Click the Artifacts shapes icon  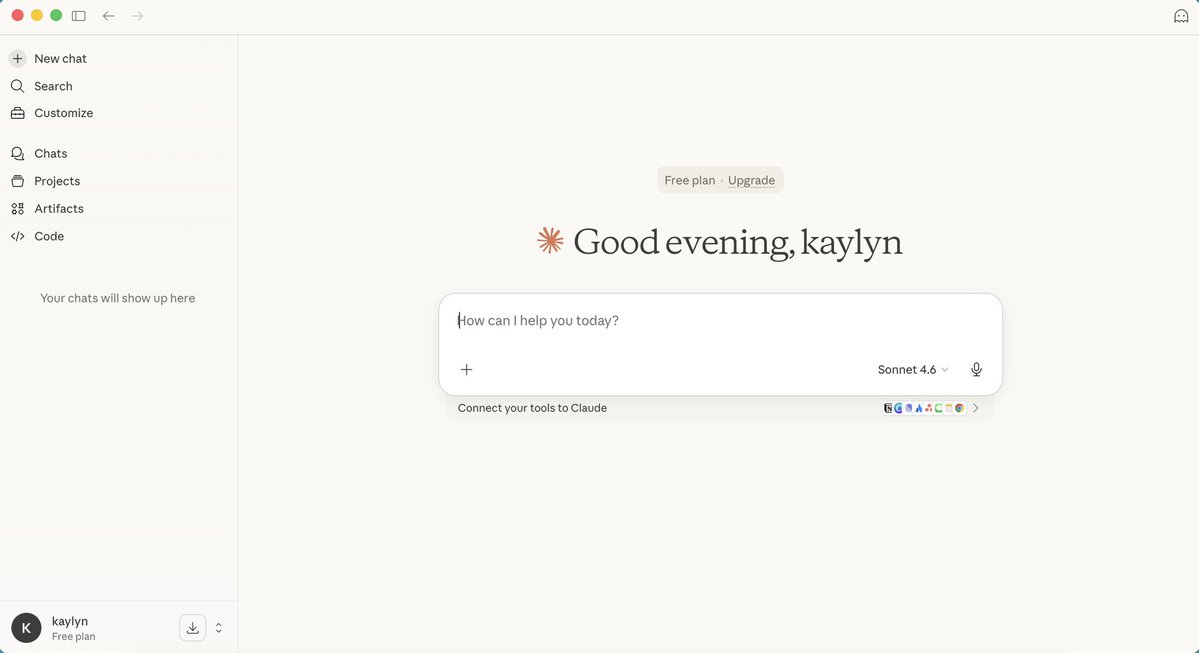pyautogui.click(x=18, y=209)
